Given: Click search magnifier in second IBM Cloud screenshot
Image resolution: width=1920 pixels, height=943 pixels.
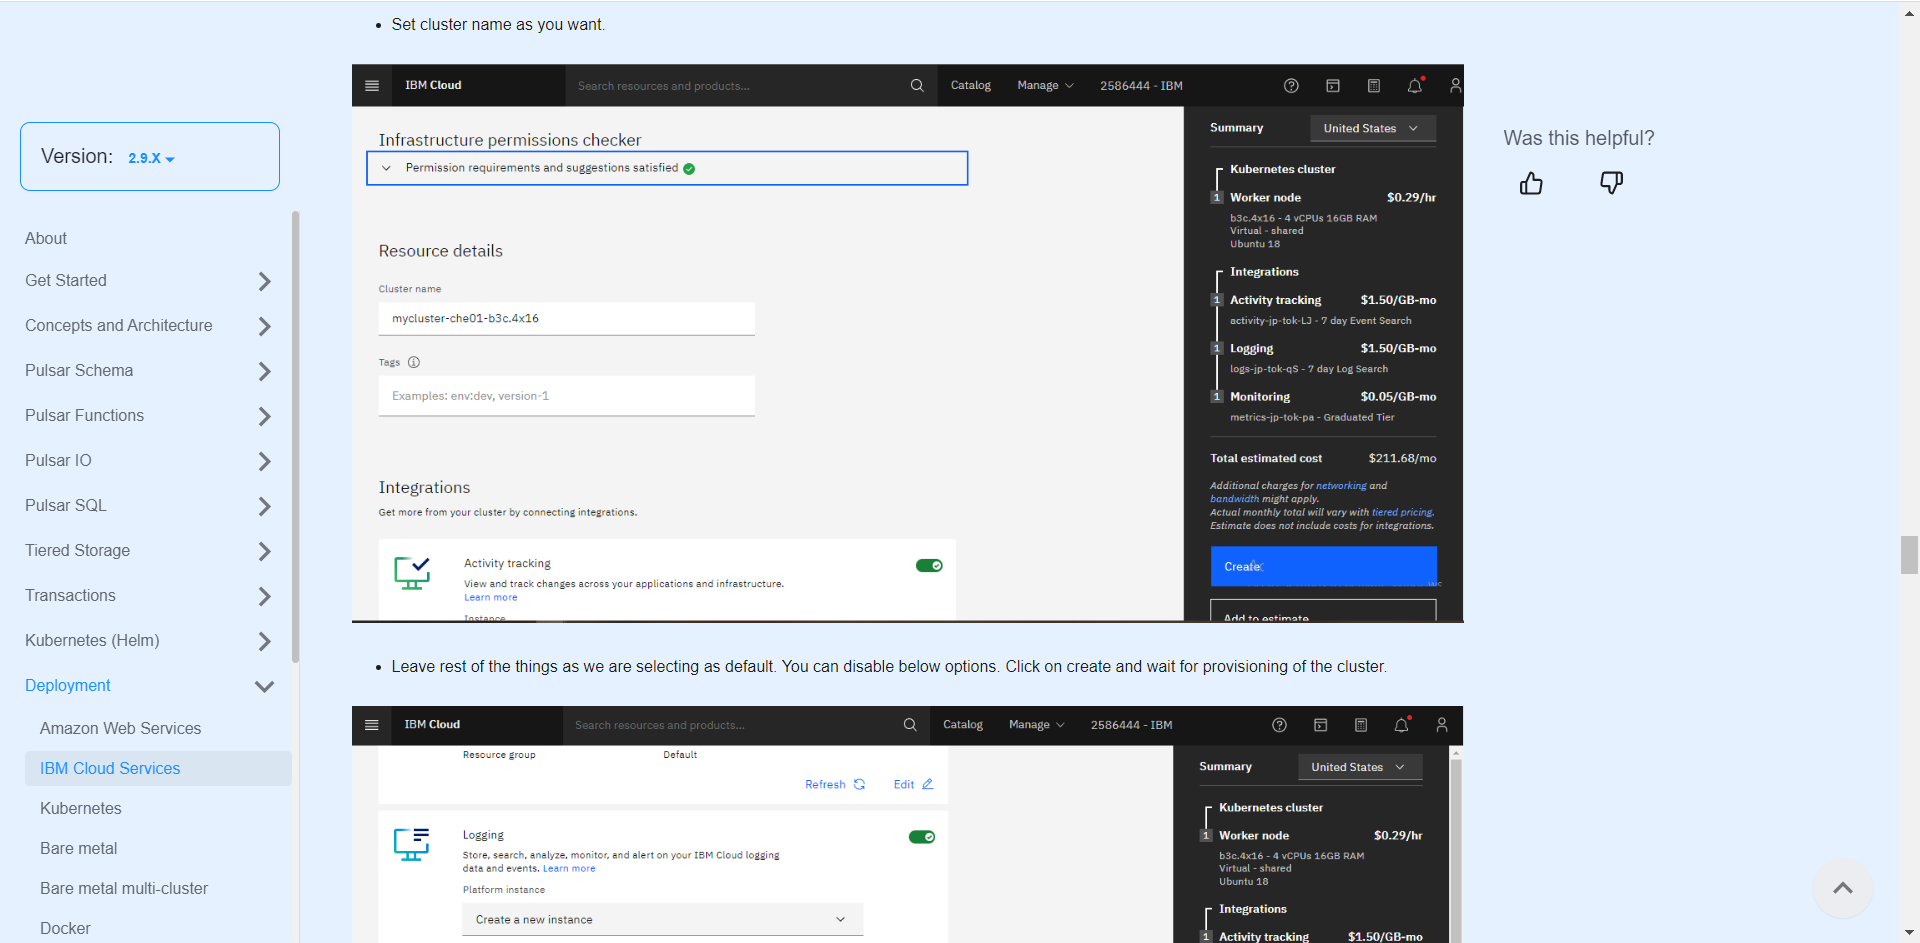Looking at the screenshot, I should 910,725.
